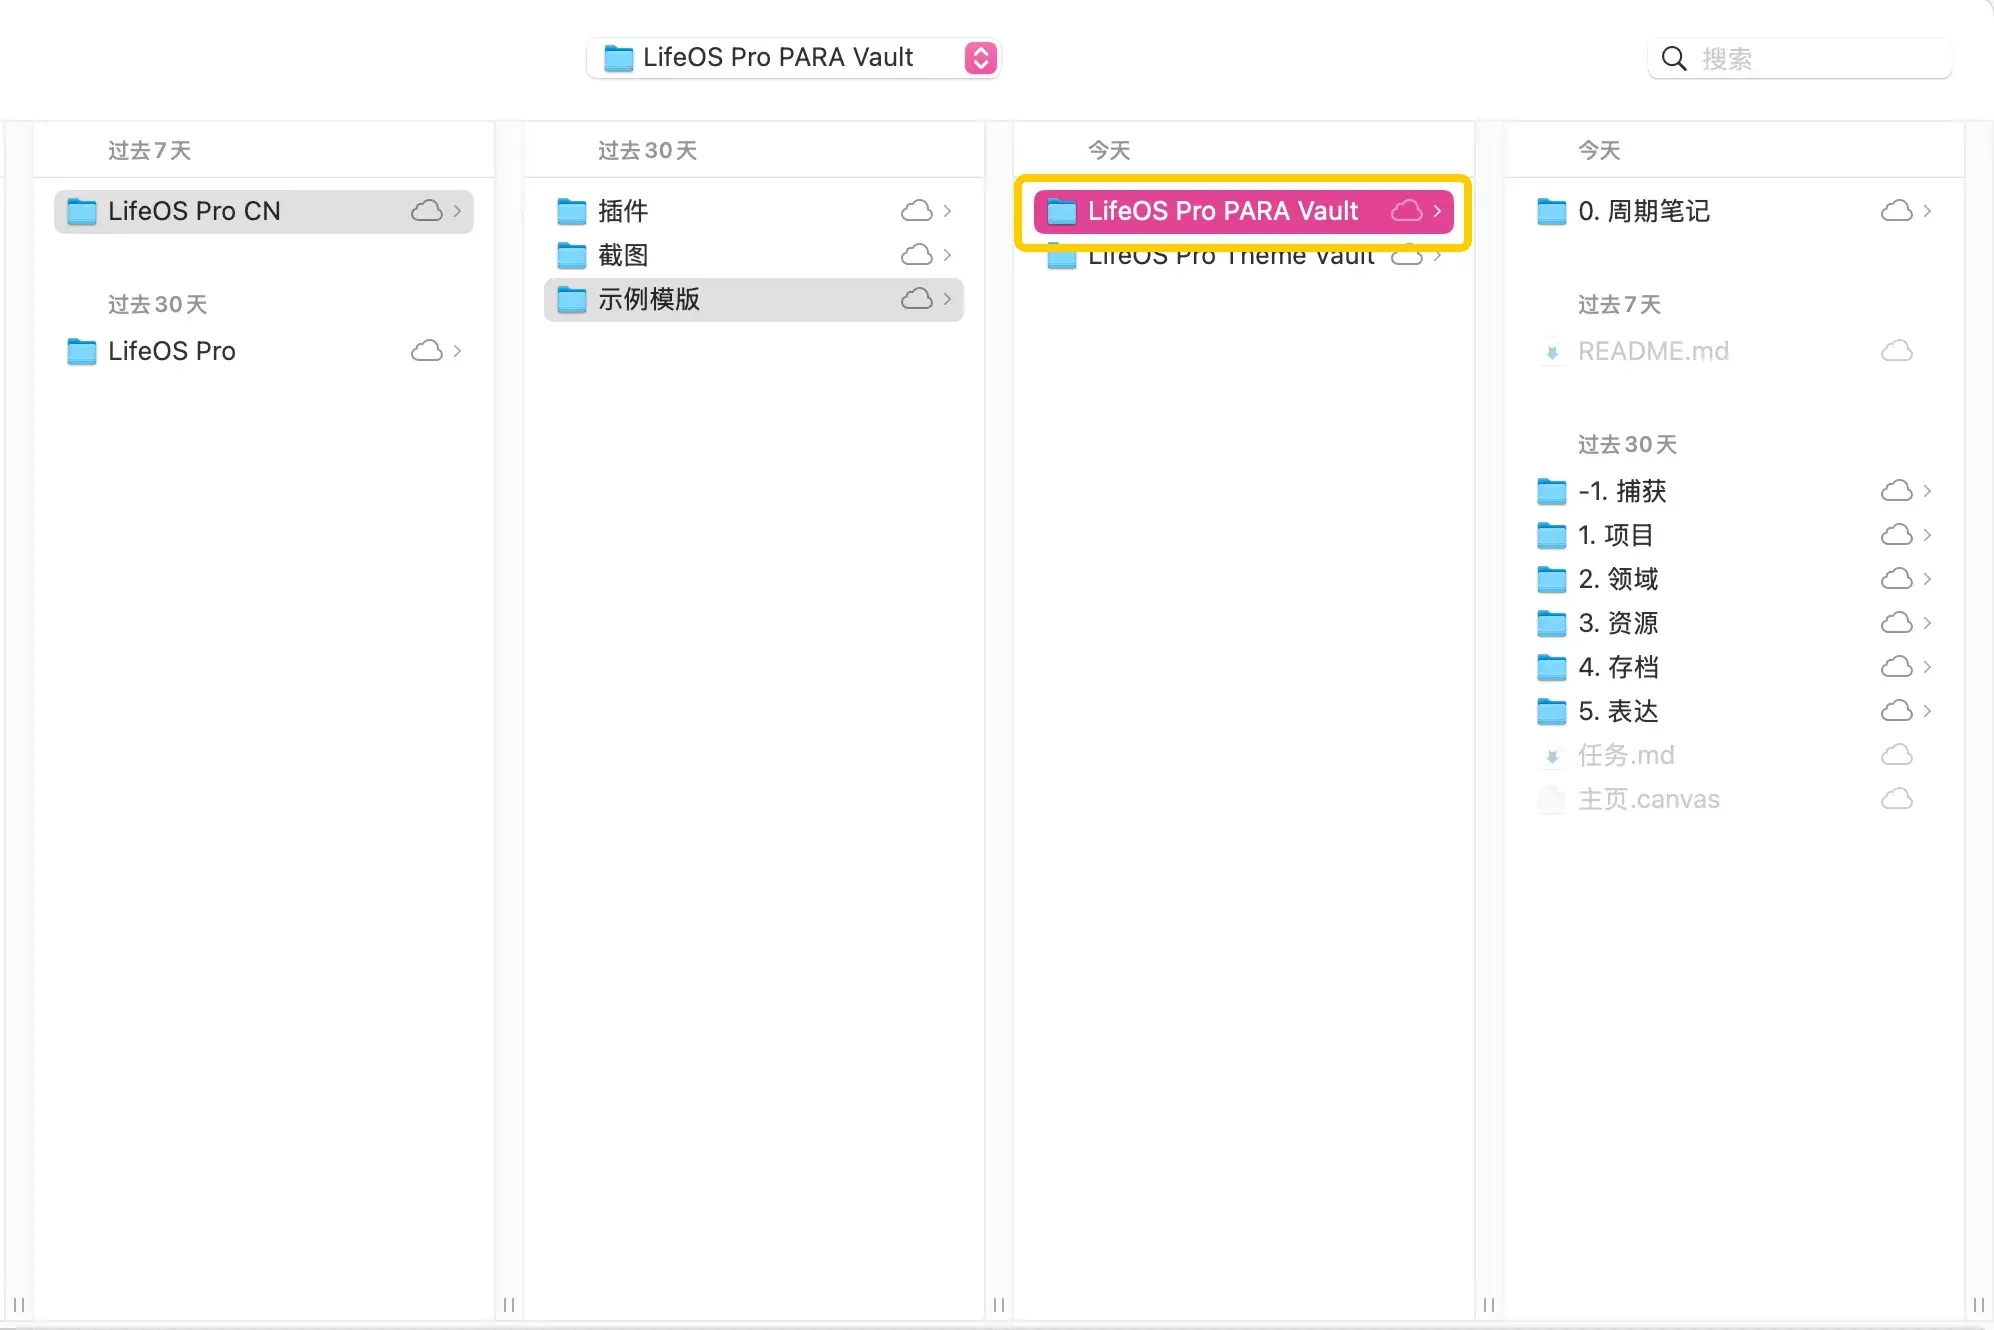Click the cloud download icon beside 截图
This screenshot has width=1994, height=1330.
[x=916, y=255]
